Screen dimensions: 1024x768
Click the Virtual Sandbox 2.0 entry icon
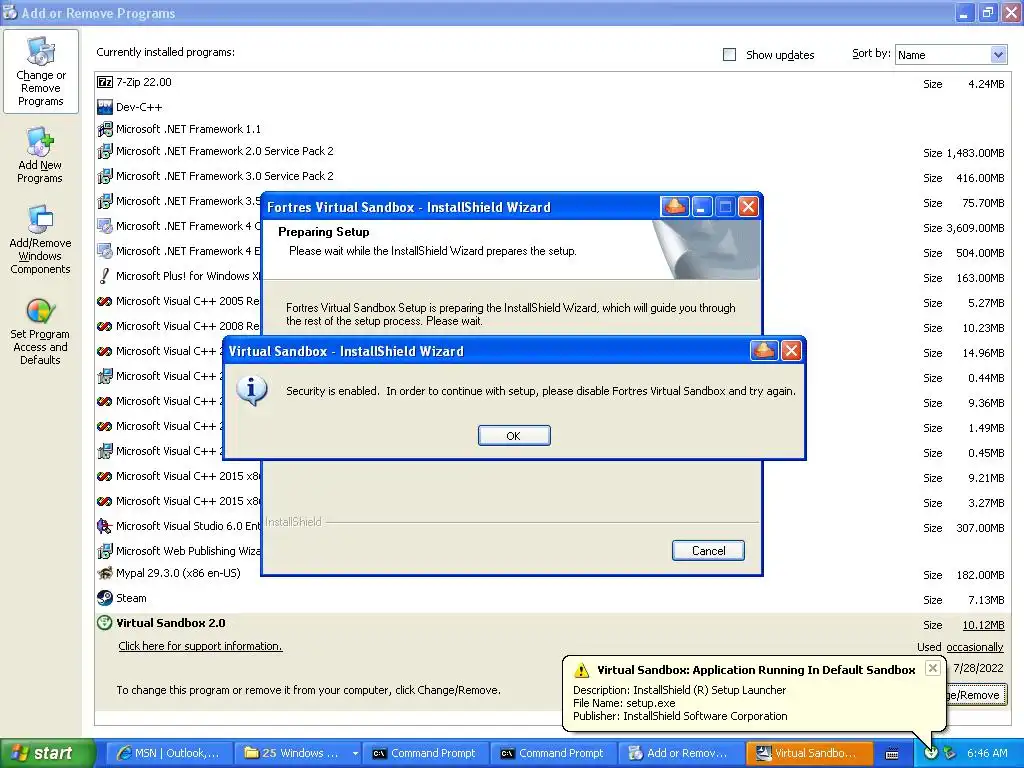pos(104,623)
